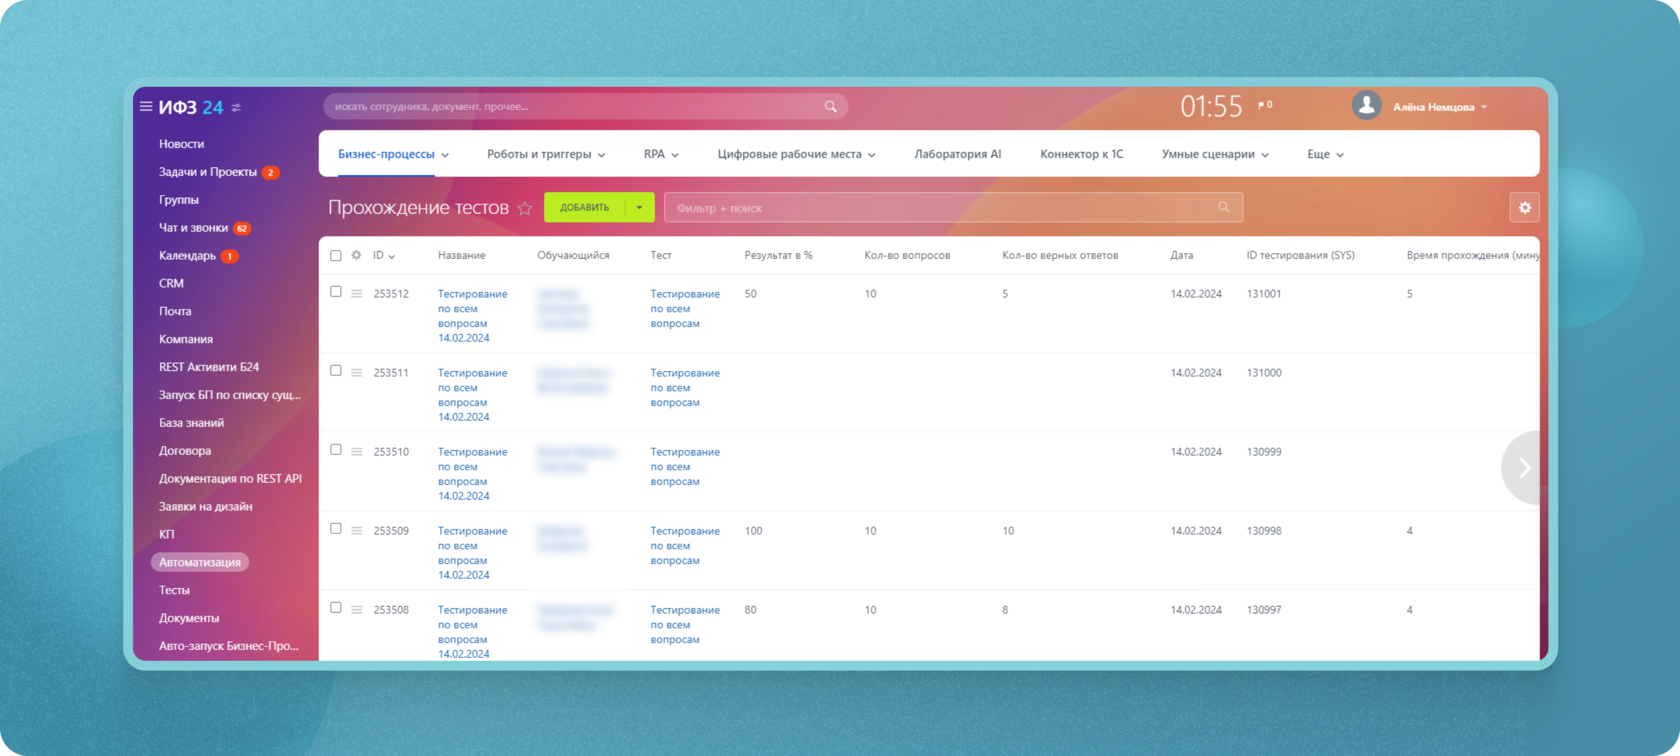Click the Задачи и Проекты badge 2

(270, 172)
